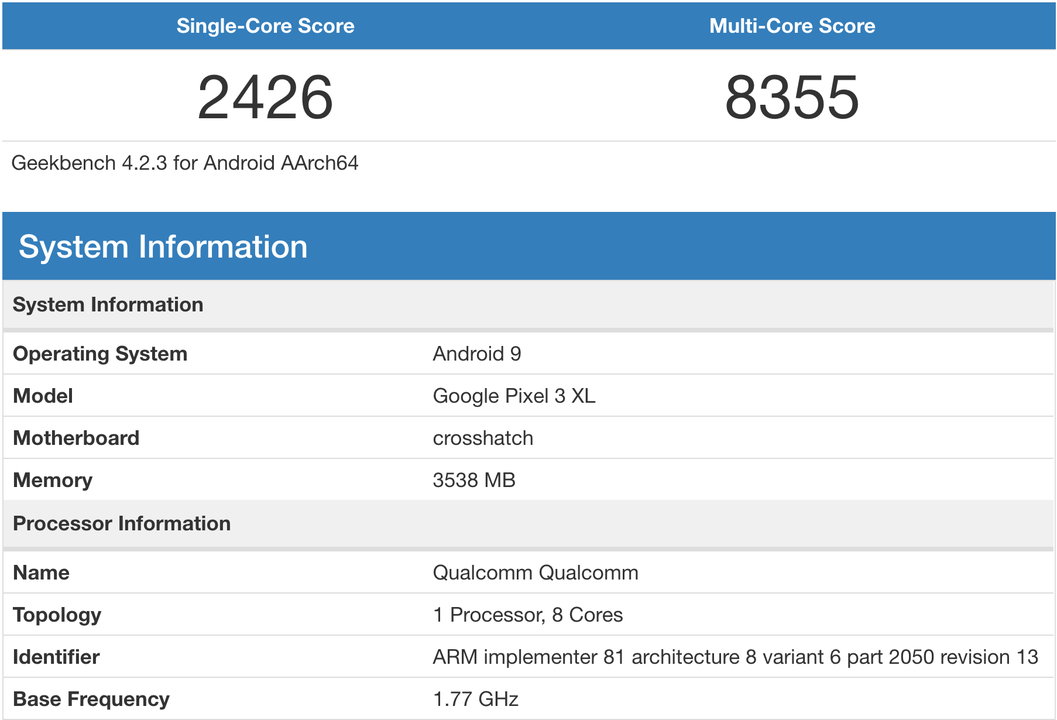Select the Qualcomm Qualcomm processor name
This screenshot has width=1057, height=720.
535,573
